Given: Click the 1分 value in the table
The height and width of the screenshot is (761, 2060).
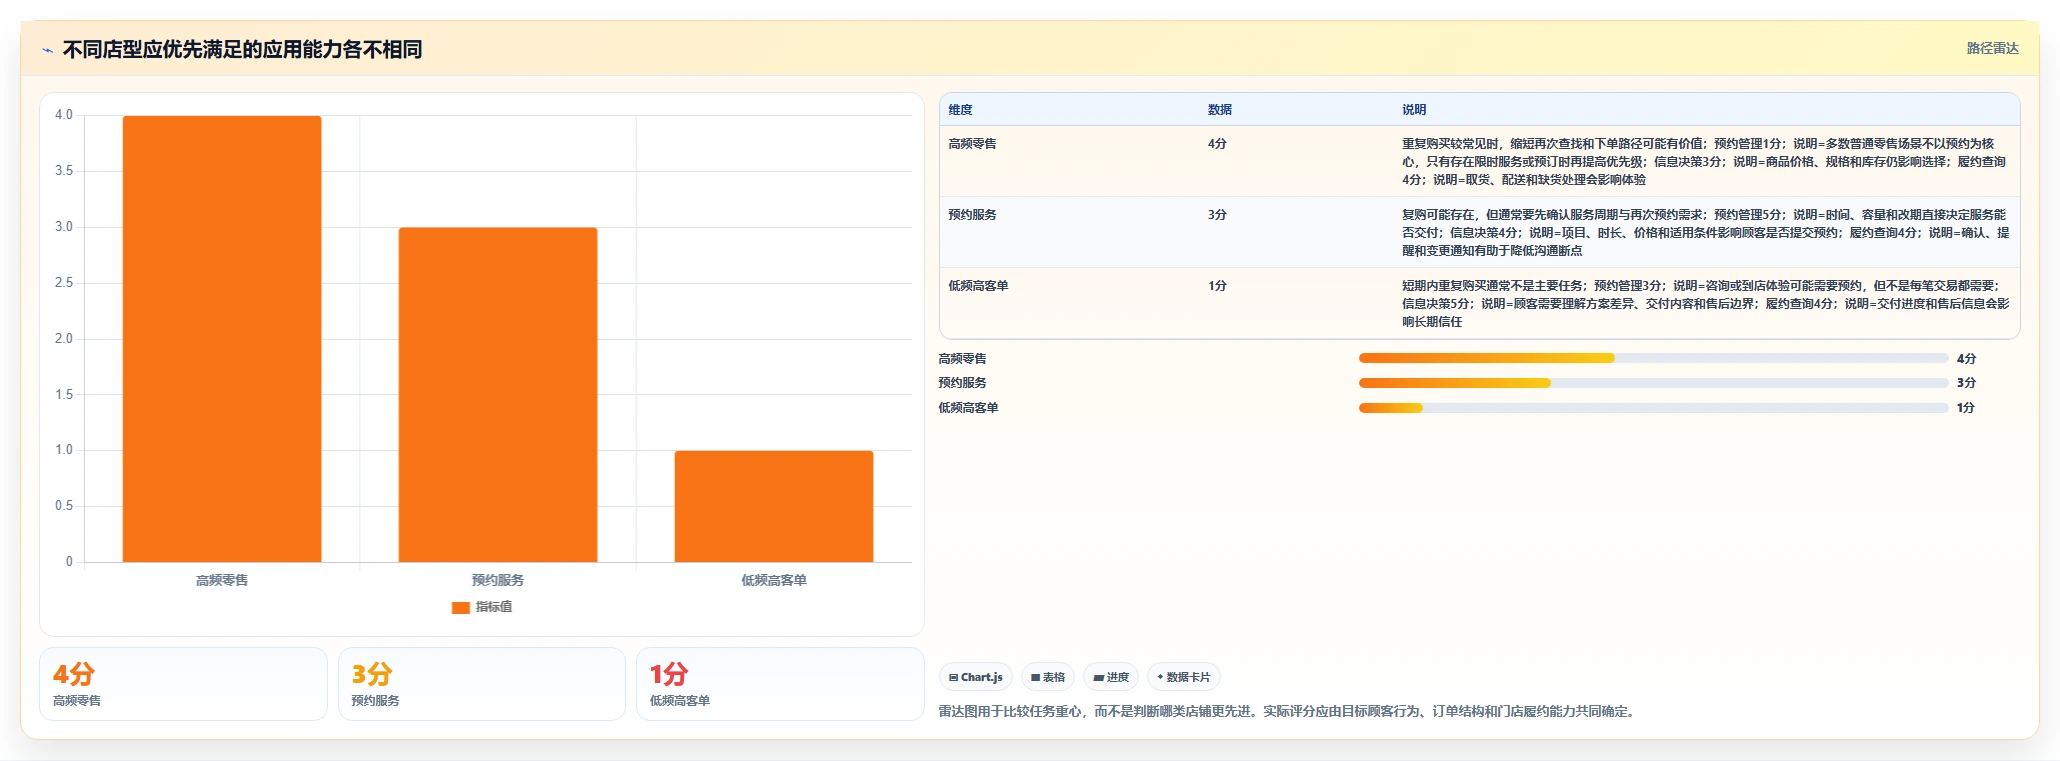Looking at the screenshot, I should [1217, 286].
